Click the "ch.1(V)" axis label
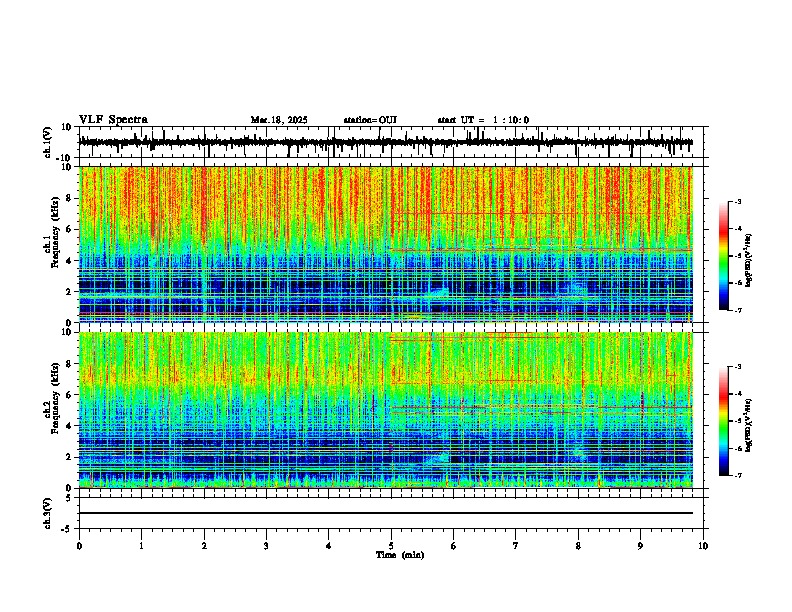The width and height of the screenshot is (792, 612). pos(48,142)
